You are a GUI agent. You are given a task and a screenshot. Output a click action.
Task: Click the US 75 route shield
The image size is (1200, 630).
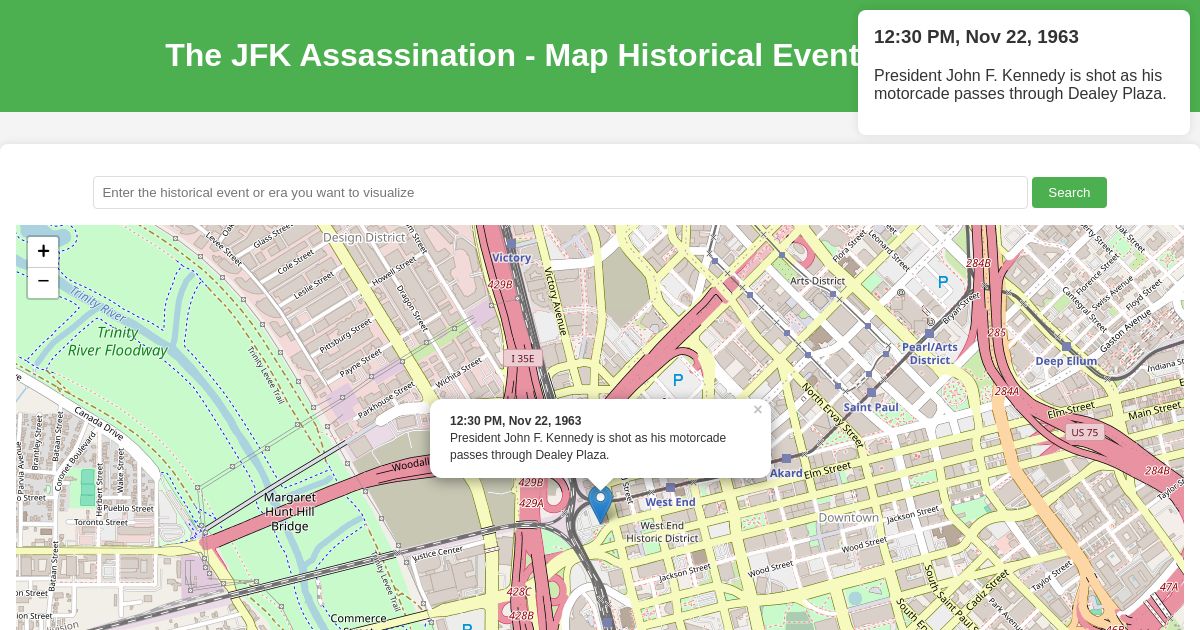pos(1084,432)
